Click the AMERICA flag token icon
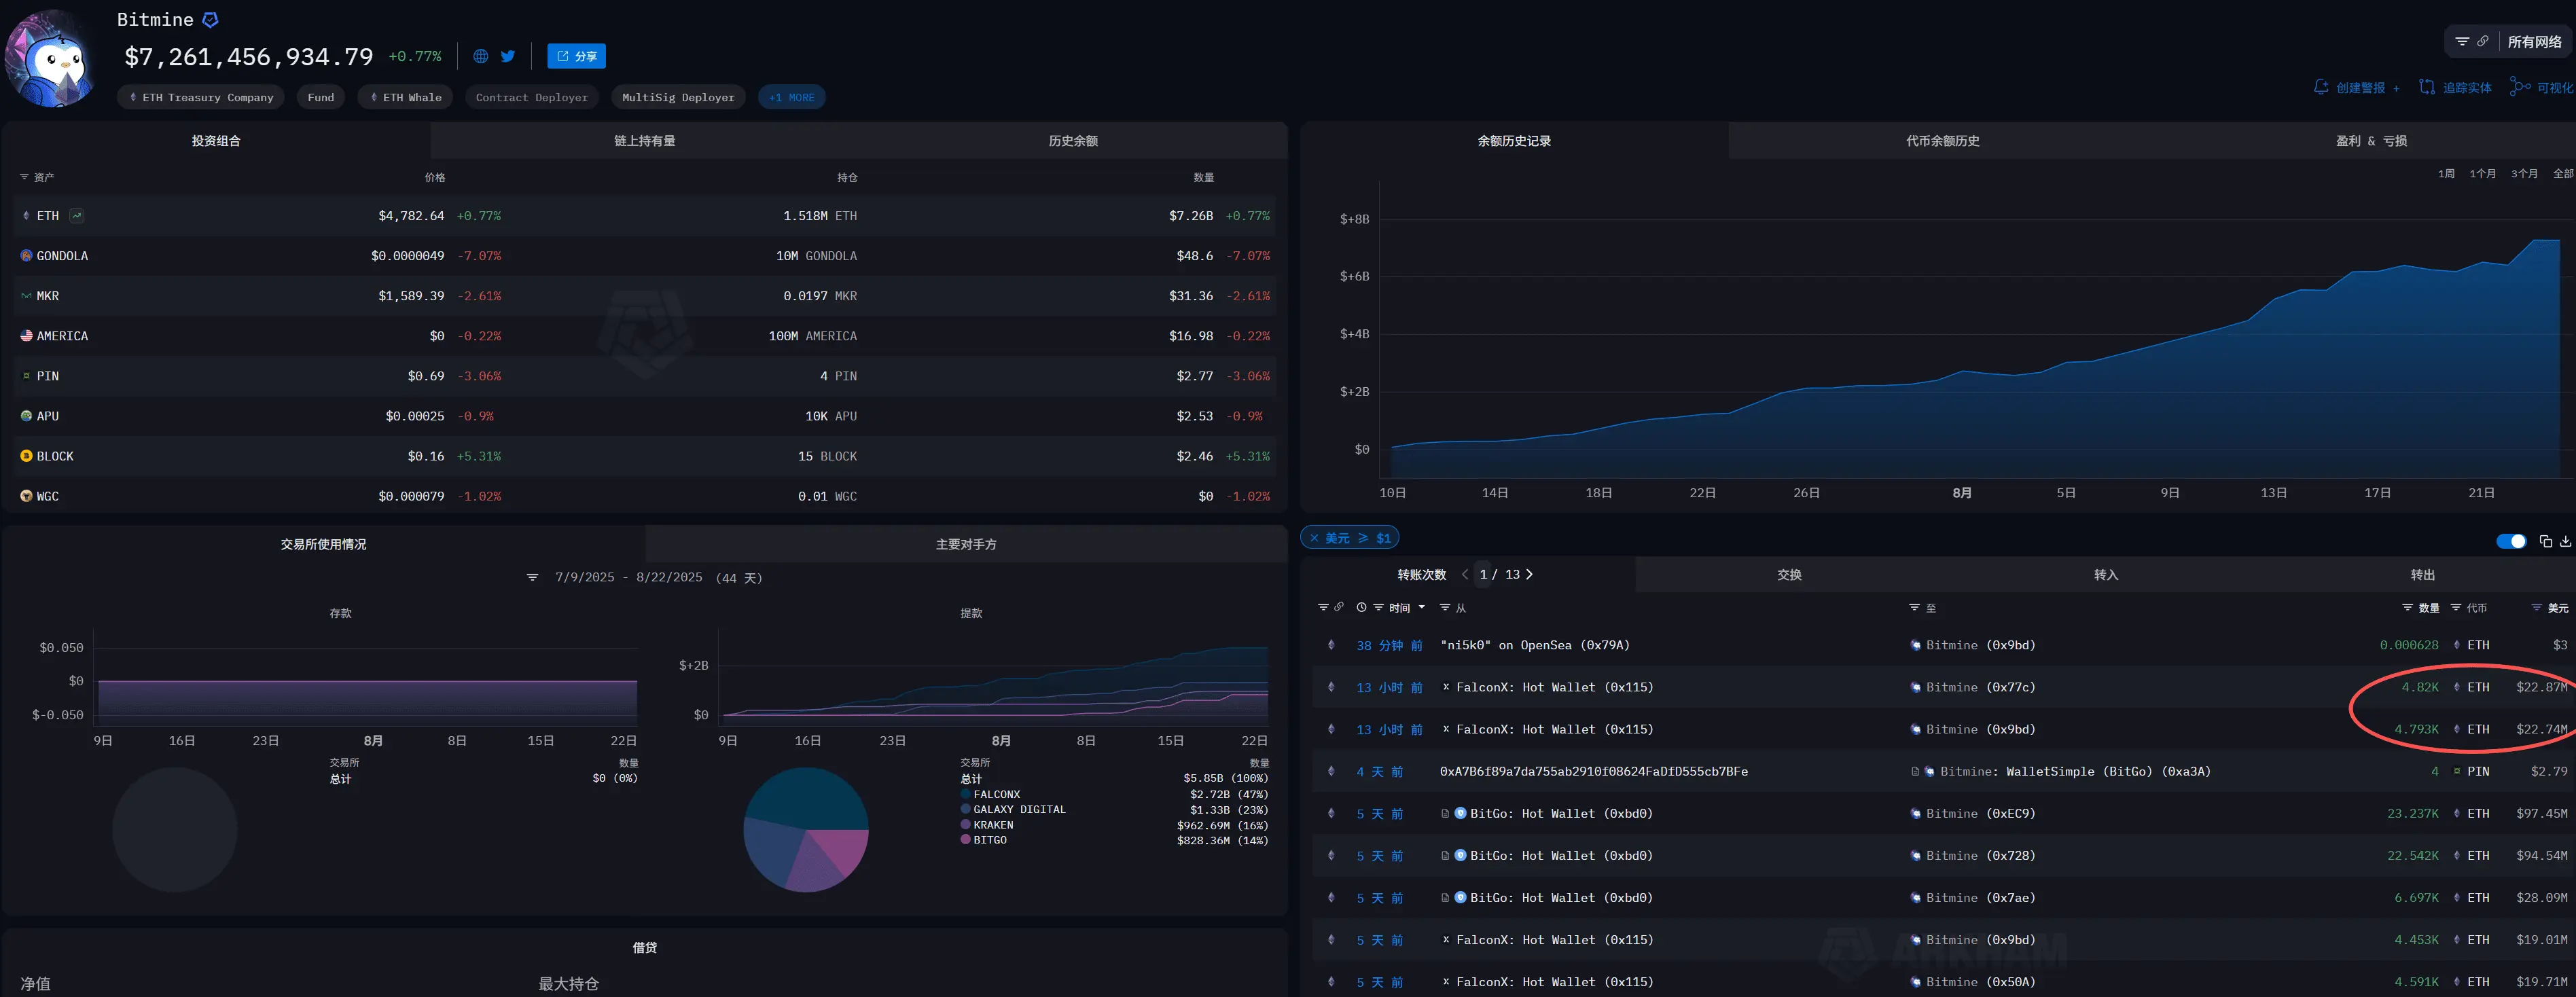 coord(26,335)
